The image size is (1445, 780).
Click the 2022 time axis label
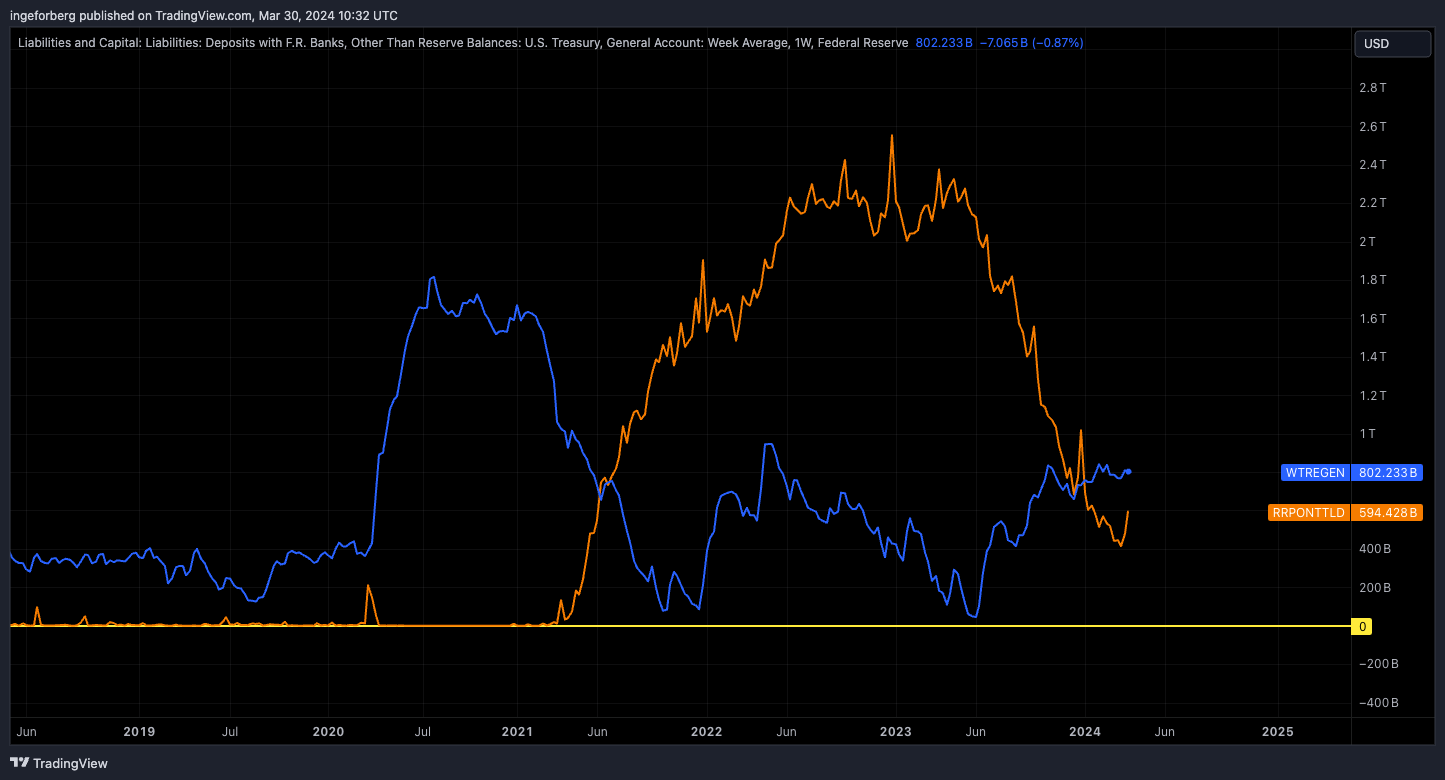[x=706, y=732]
